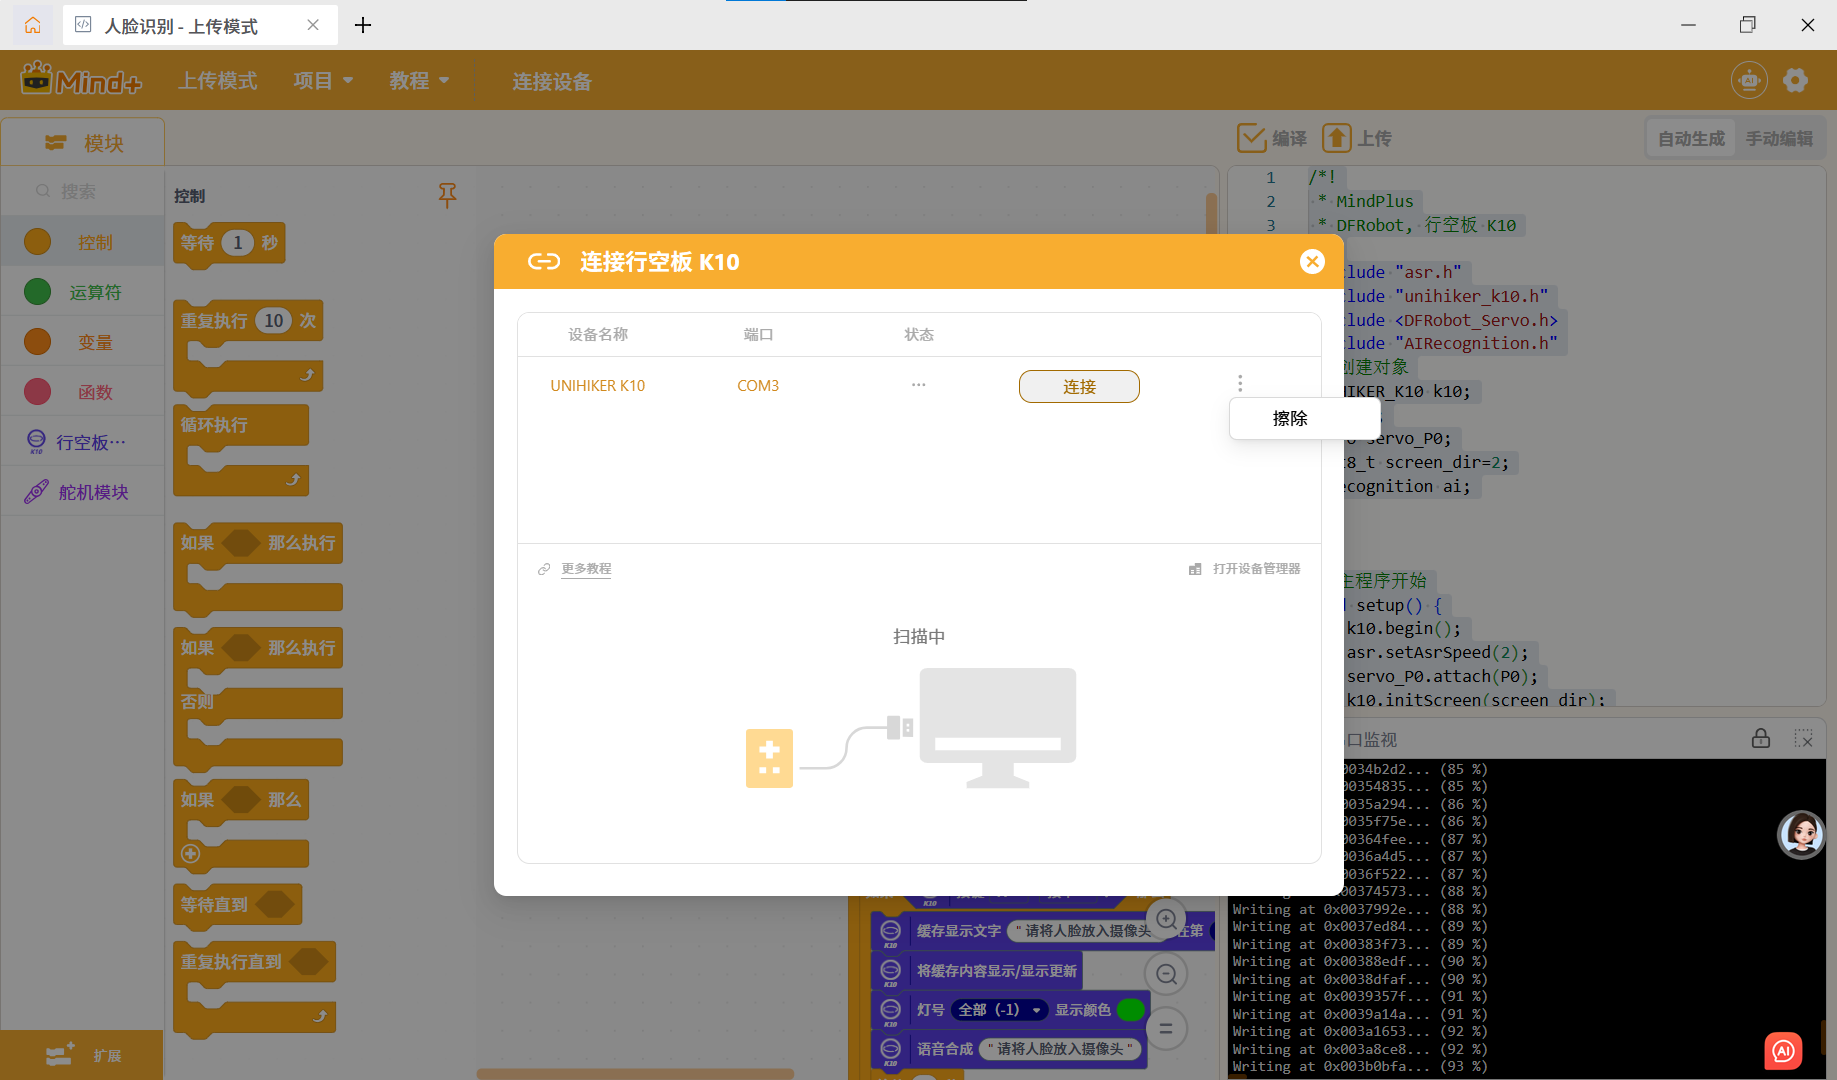Click the green color swatch in 显示颜色 block
1837x1080 pixels.
click(x=1131, y=1010)
